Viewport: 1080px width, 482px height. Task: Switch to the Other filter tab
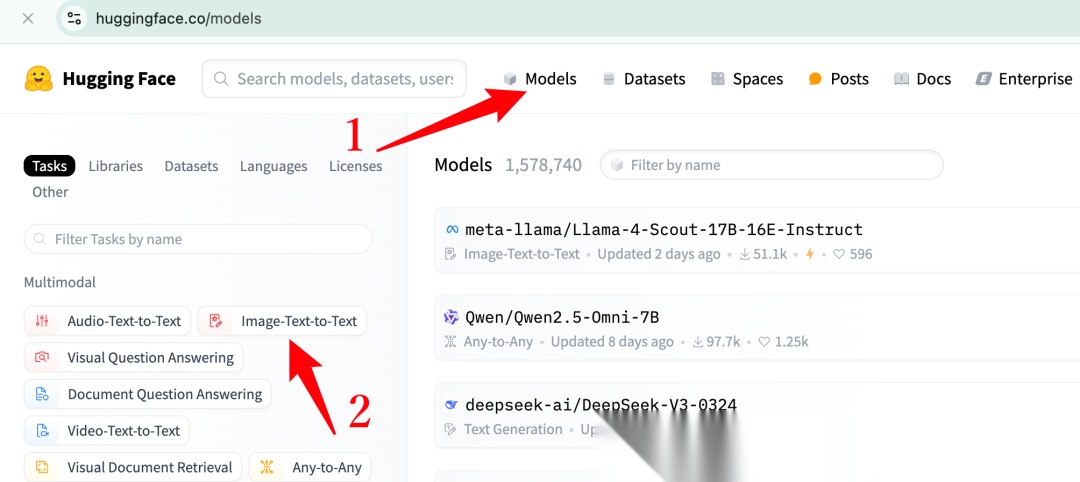coord(50,192)
